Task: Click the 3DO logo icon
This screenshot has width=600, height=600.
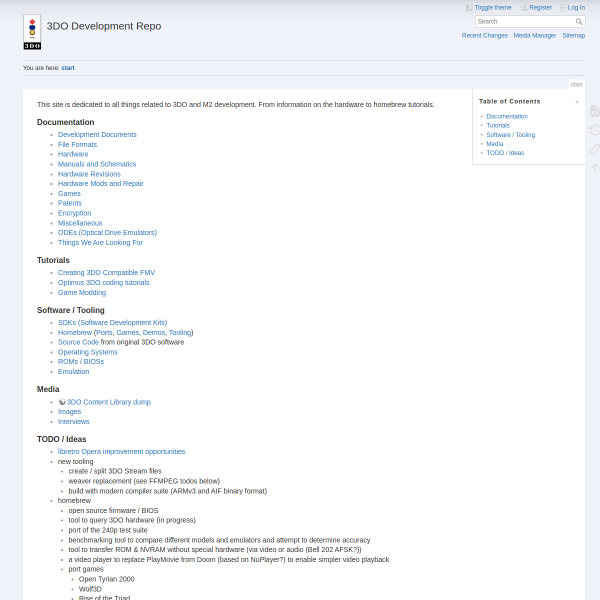Action: [x=32, y=33]
